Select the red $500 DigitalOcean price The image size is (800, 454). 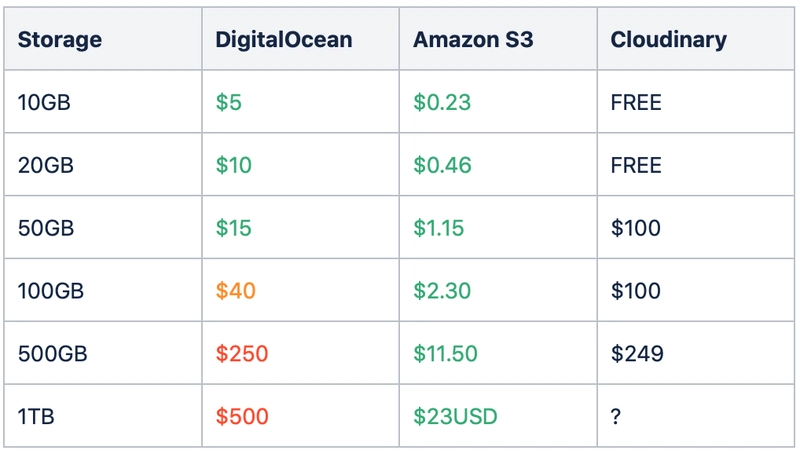242,416
